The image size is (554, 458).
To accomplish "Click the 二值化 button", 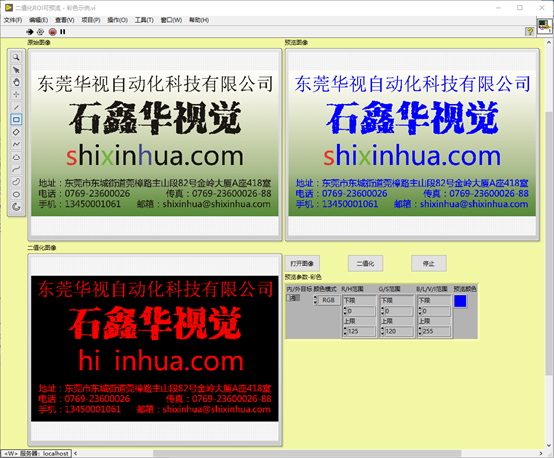I will click(365, 263).
